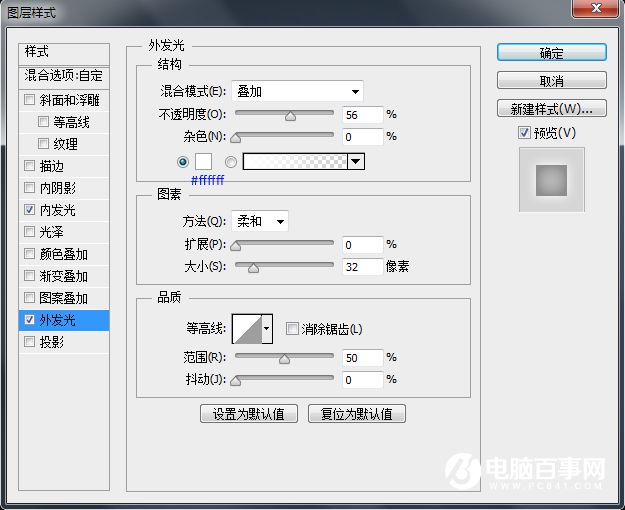625x510 pixels.
Task: Click the 杂色 value field
Action: click(x=363, y=137)
